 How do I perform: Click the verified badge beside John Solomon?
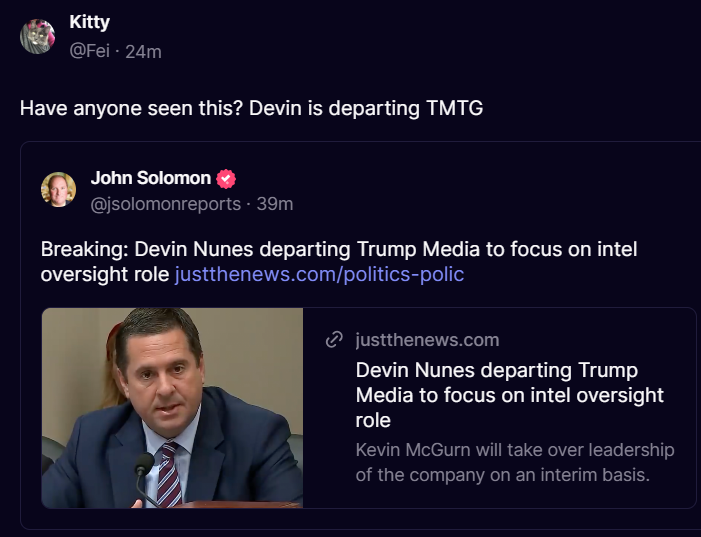[226, 179]
